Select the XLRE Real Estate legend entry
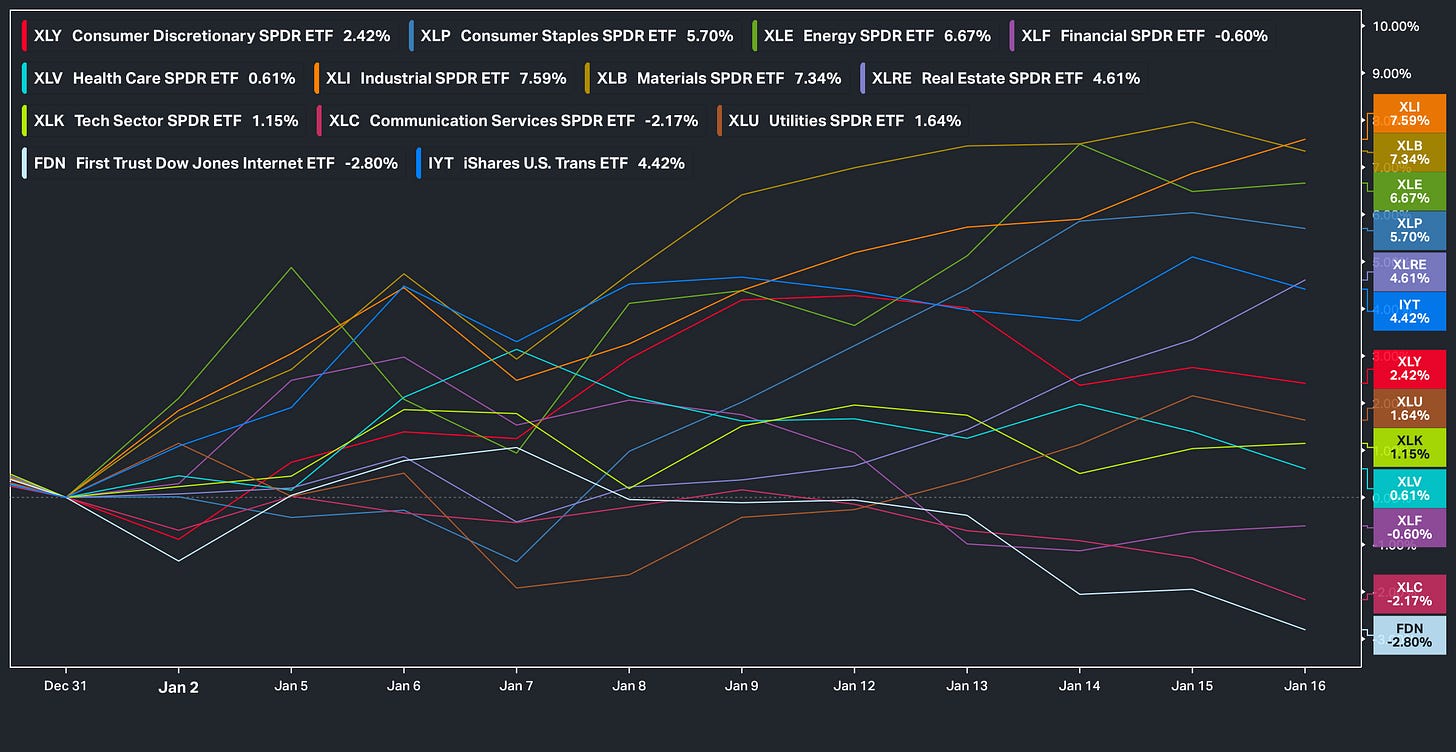 coord(1001,78)
